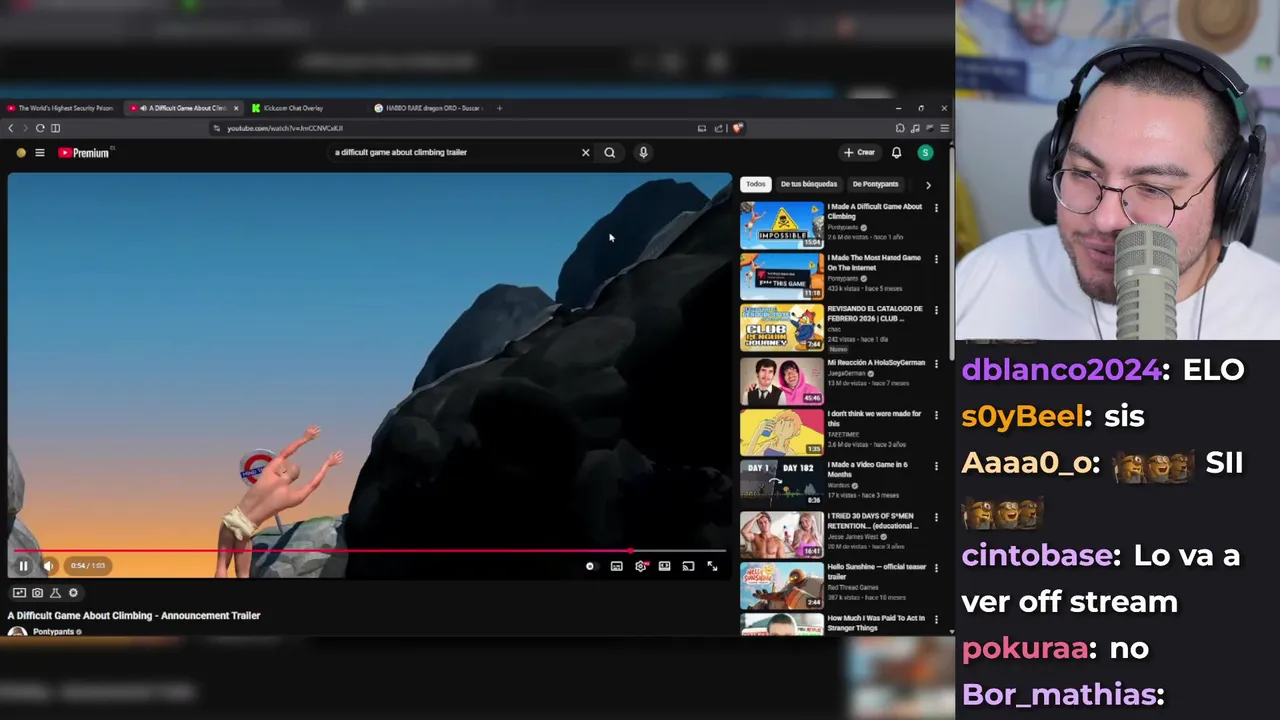Open options for Hello Sunshine official teaser trailer
This screenshot has width=1280, height=720.
click(x=936, y=568)
